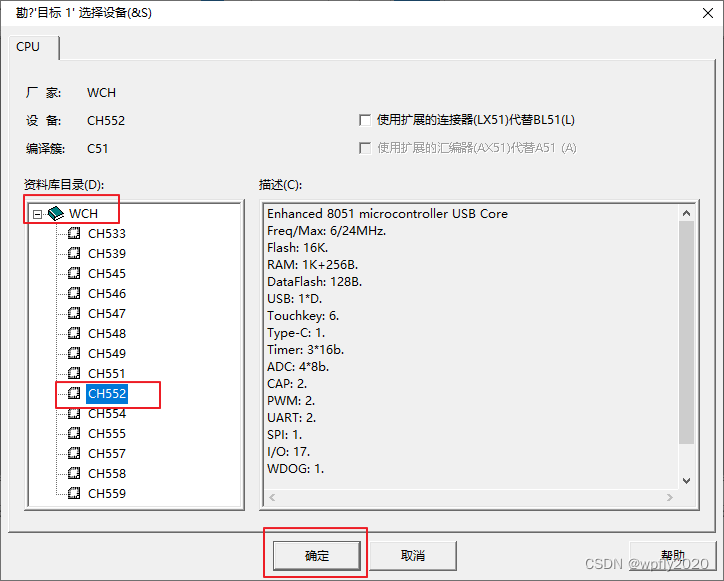This screenshot has height=581, width=724.
Task: Collapse the WCH tree node
Action: pos(37,214)
